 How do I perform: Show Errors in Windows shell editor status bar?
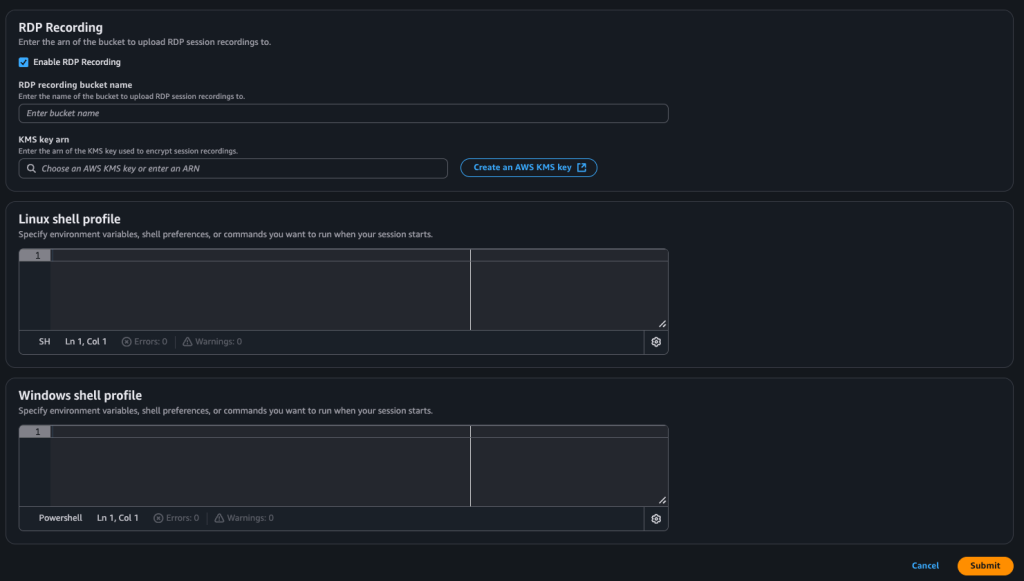[177, 518]
